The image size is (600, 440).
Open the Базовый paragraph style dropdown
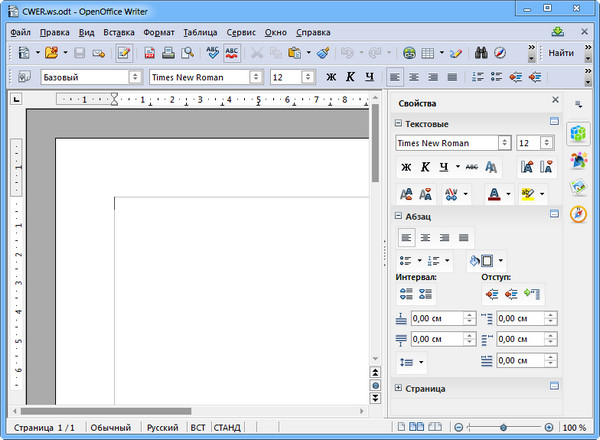tap(135, 77)
